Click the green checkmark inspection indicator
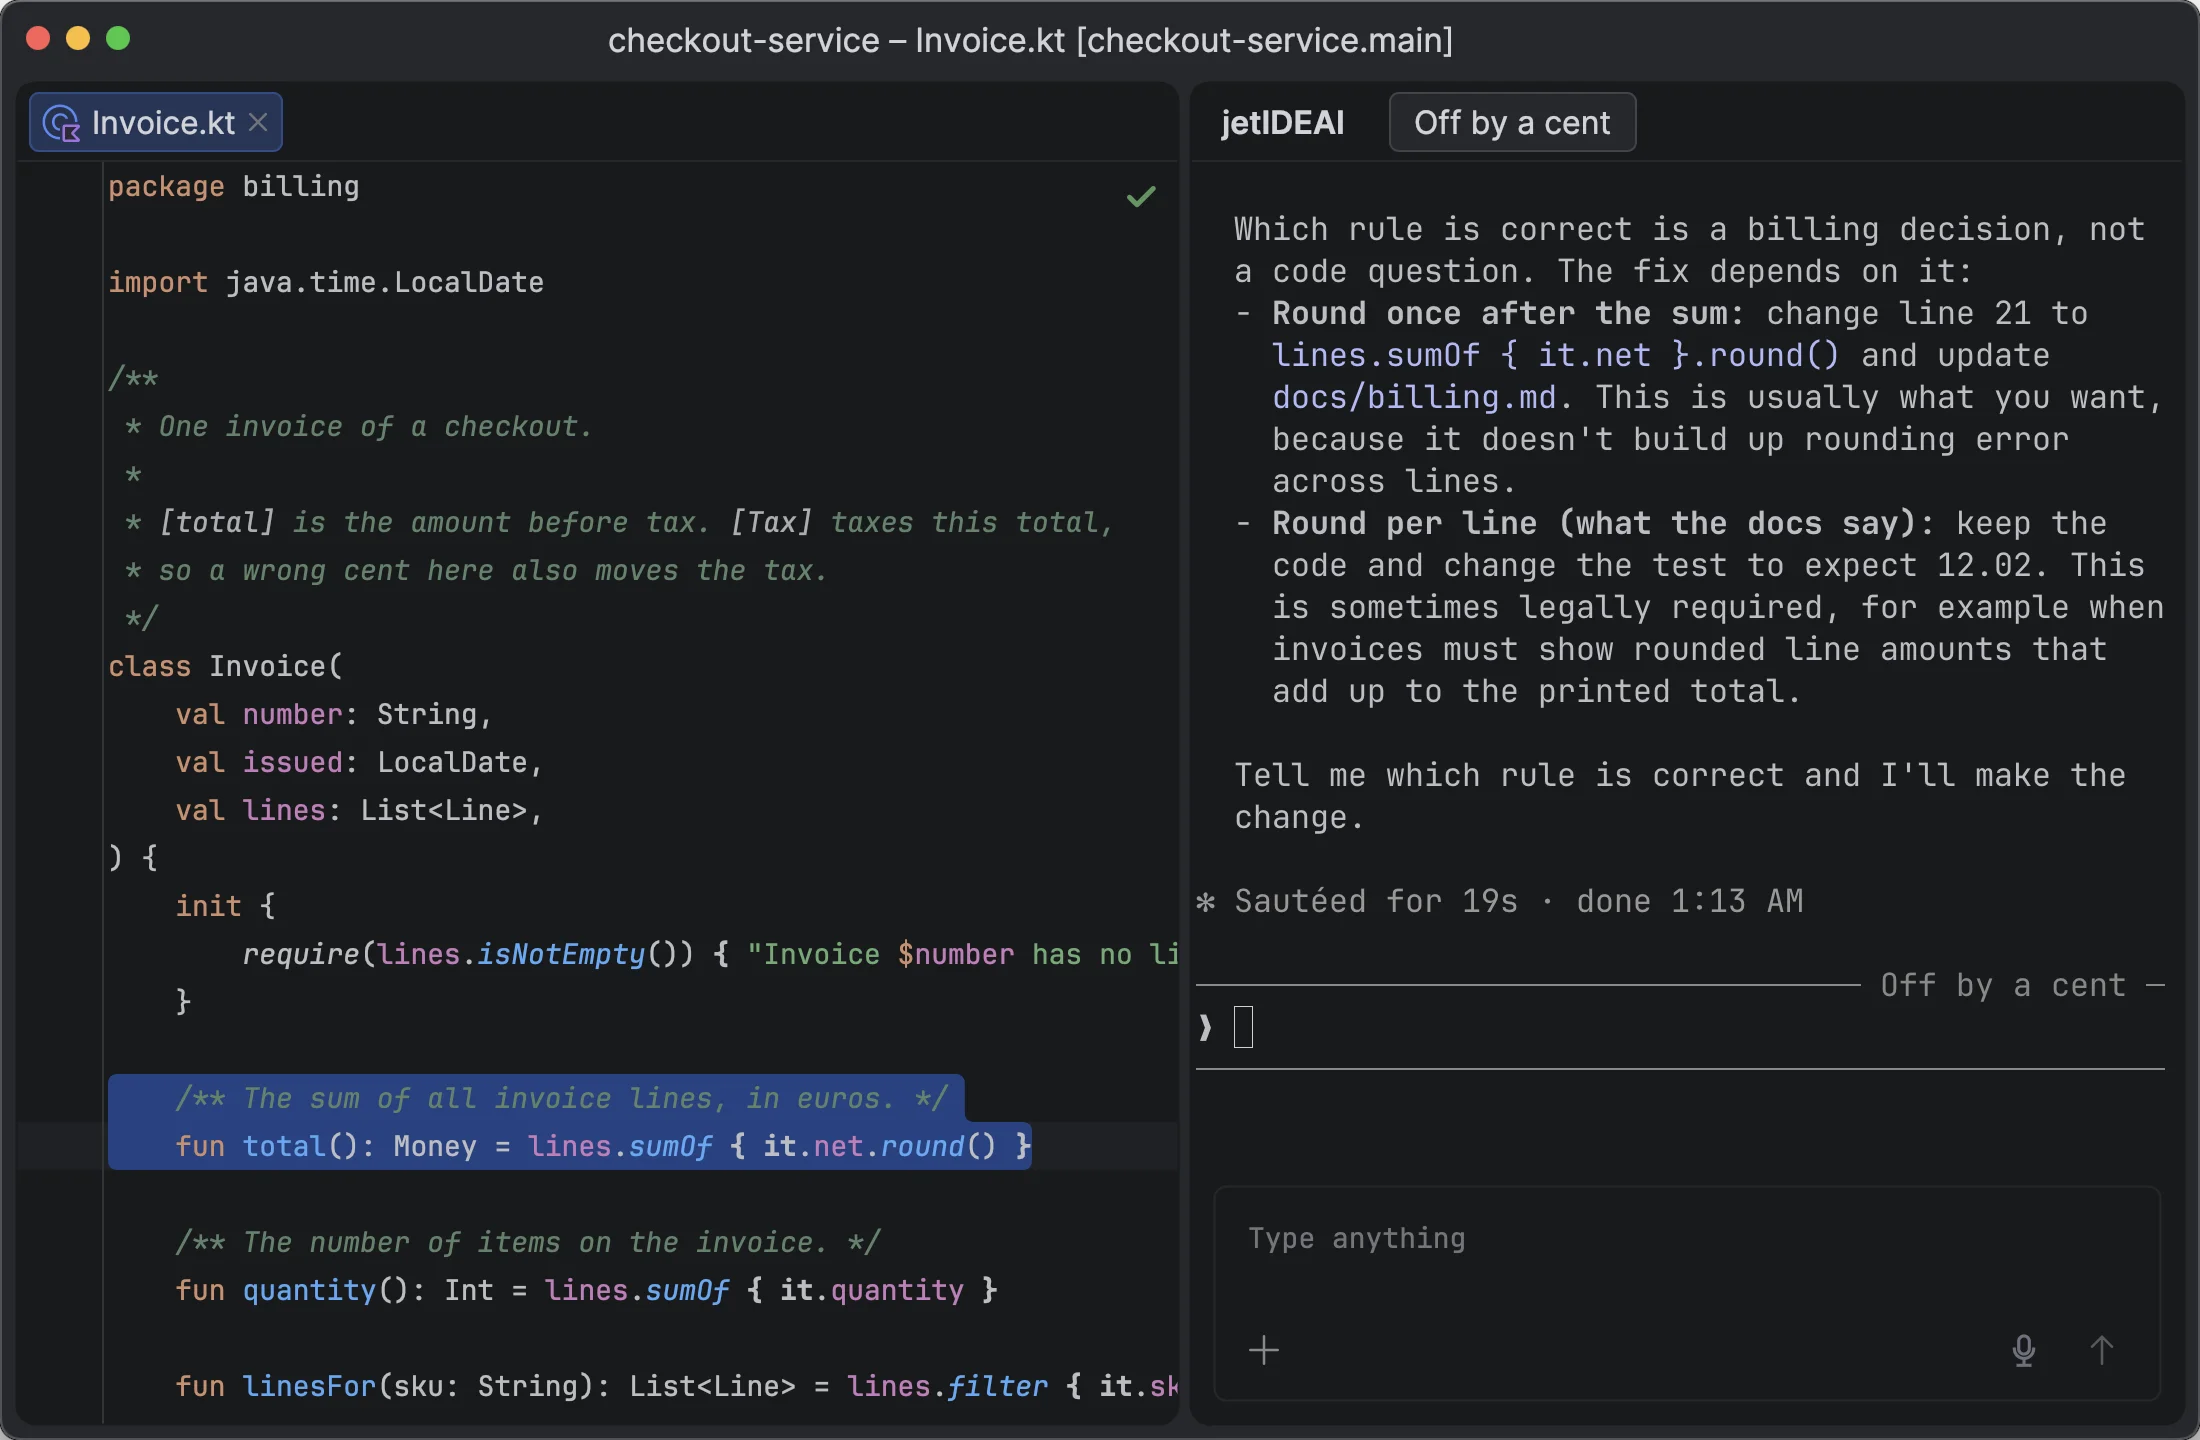This screenshot has width=2200, height=1440. [x=1141, y=196]
